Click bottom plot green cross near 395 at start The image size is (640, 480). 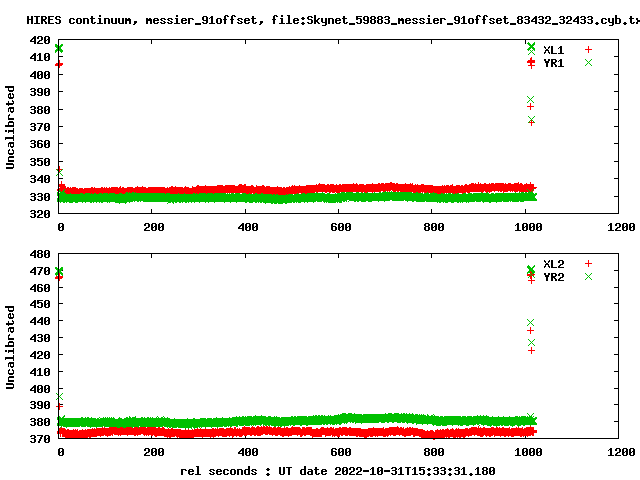(59, 397)
